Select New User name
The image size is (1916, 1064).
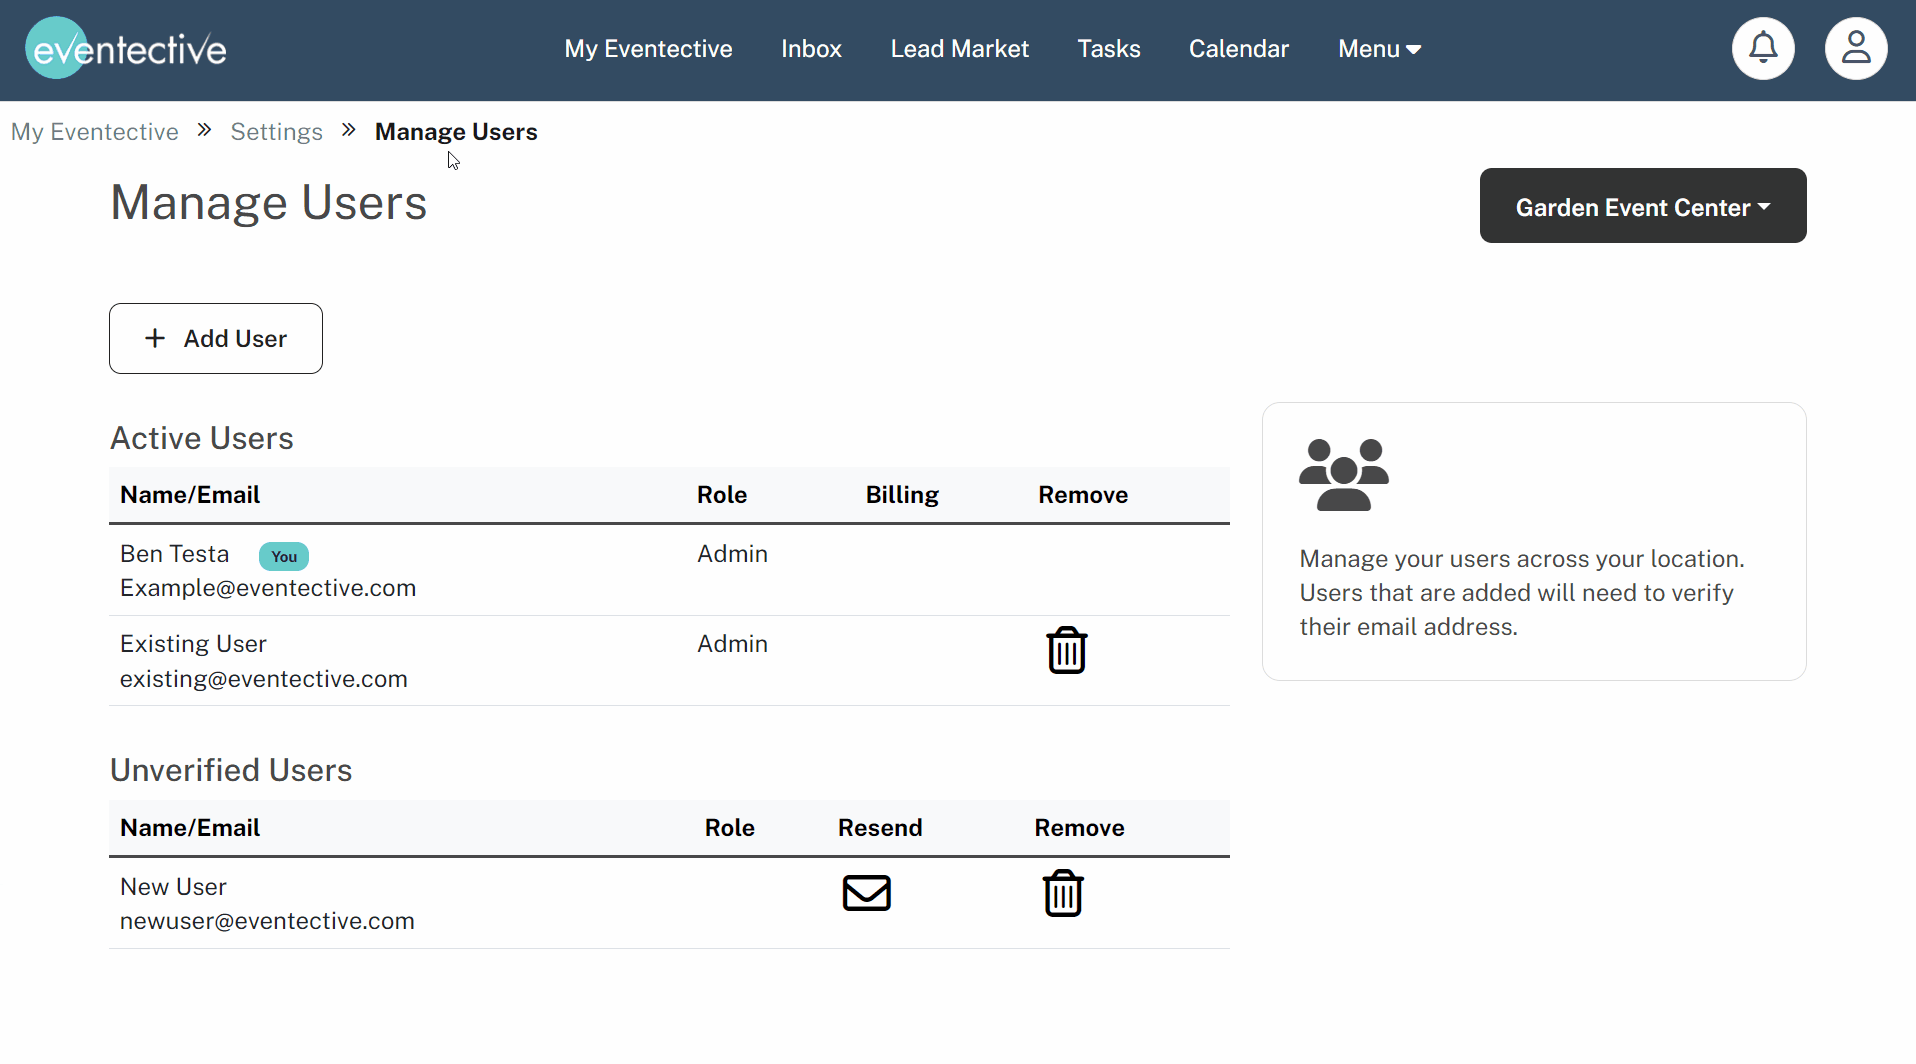[173, 887]
